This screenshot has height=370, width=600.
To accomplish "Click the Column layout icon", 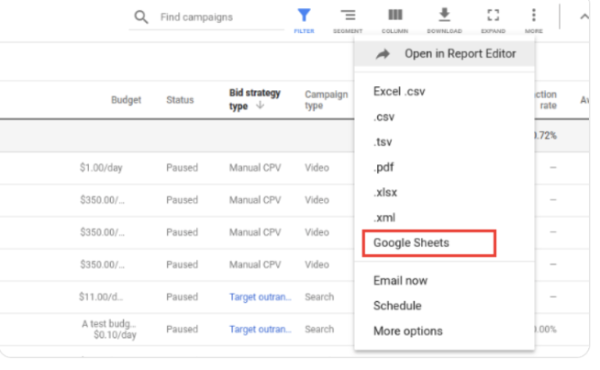I will pyautogui.click(x=395, y=15).
